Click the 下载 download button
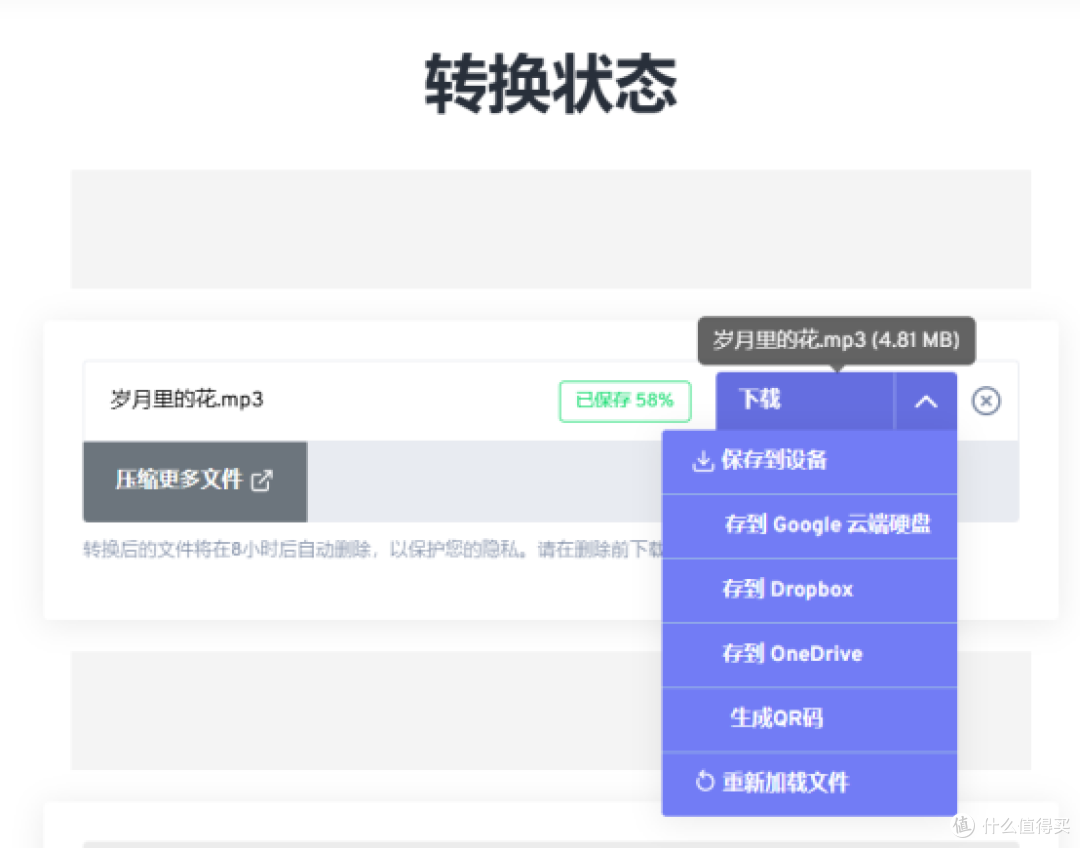1080x848 pixels. point(804,400)
